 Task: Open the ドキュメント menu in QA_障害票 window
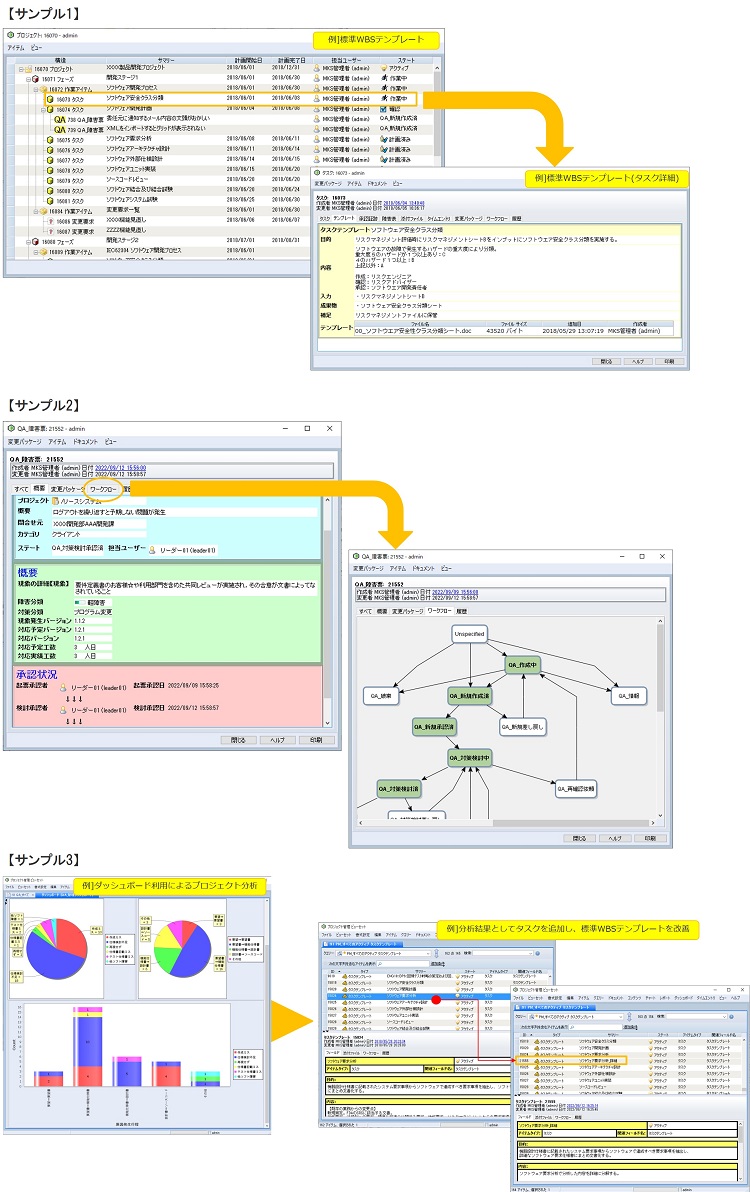85,441
